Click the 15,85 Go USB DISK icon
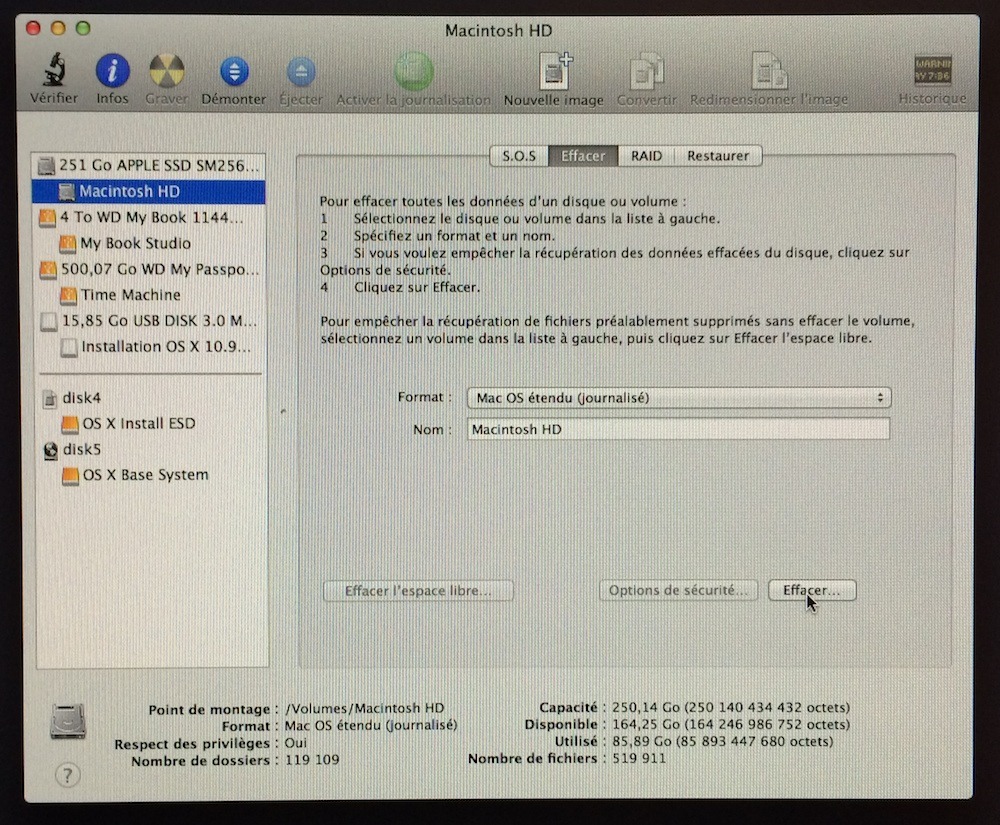This screenshot has height=825, width=1000. point(49,321)
